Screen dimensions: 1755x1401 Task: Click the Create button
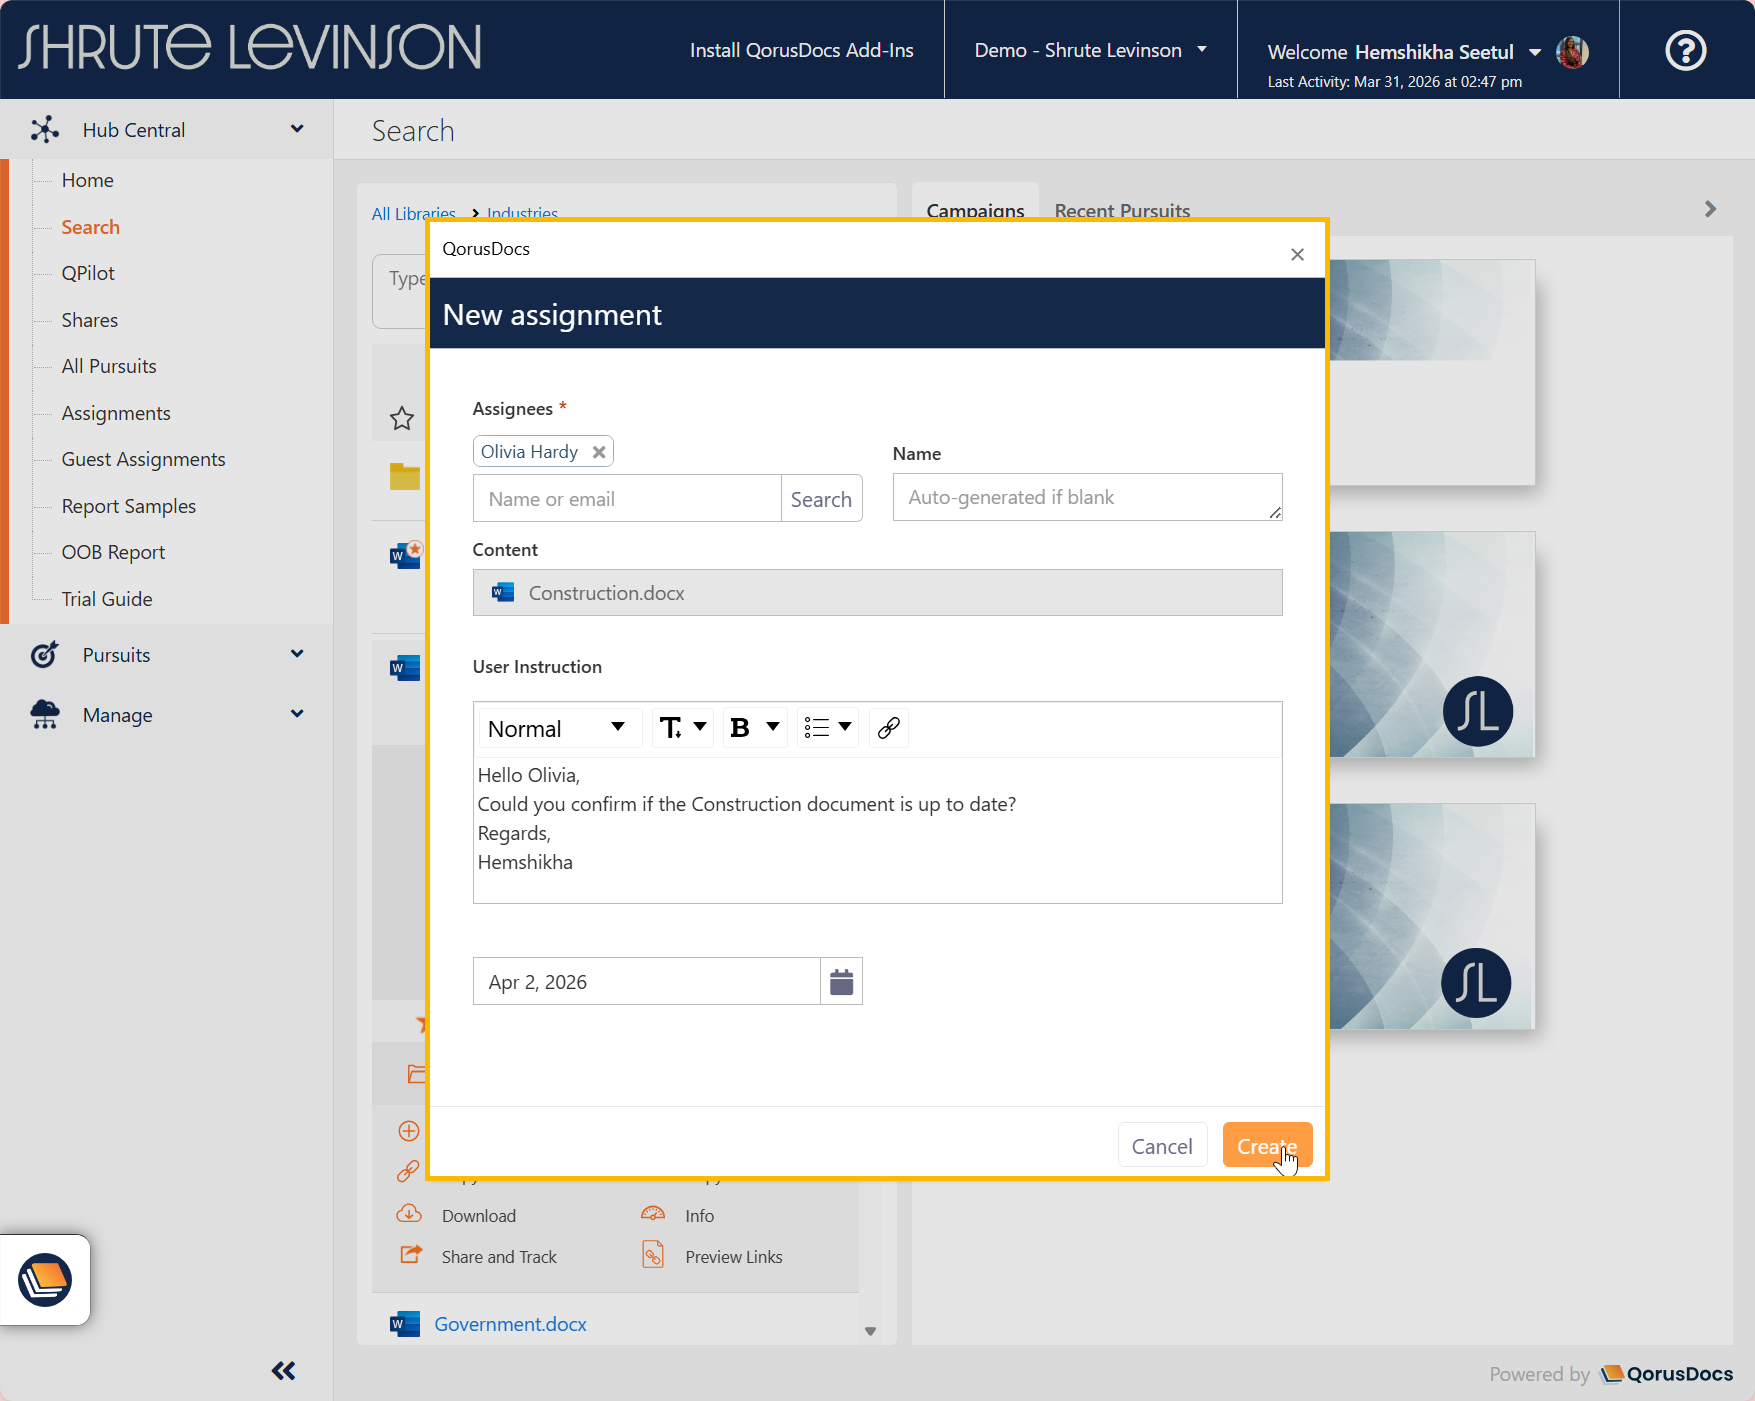pyautogui.click(x=1266, y=1146)
